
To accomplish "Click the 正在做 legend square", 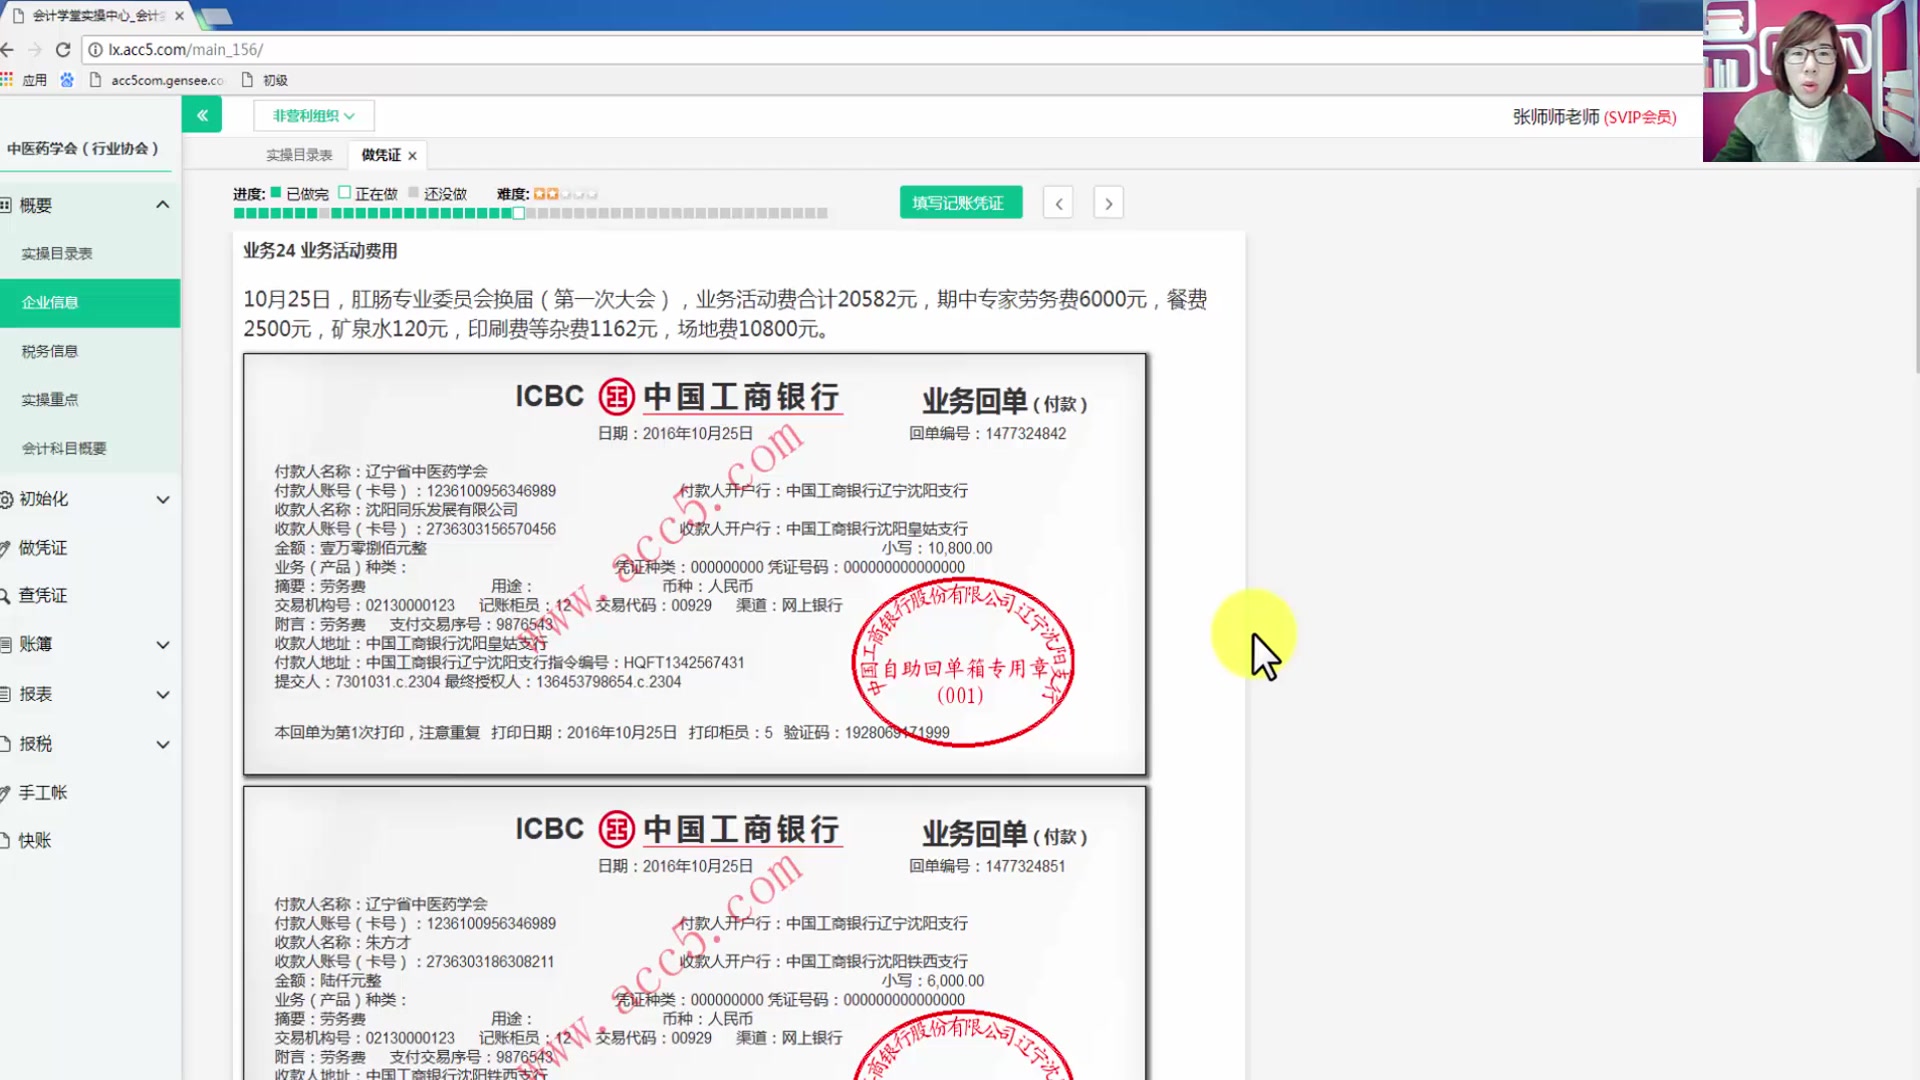I will tap(345, 193).
